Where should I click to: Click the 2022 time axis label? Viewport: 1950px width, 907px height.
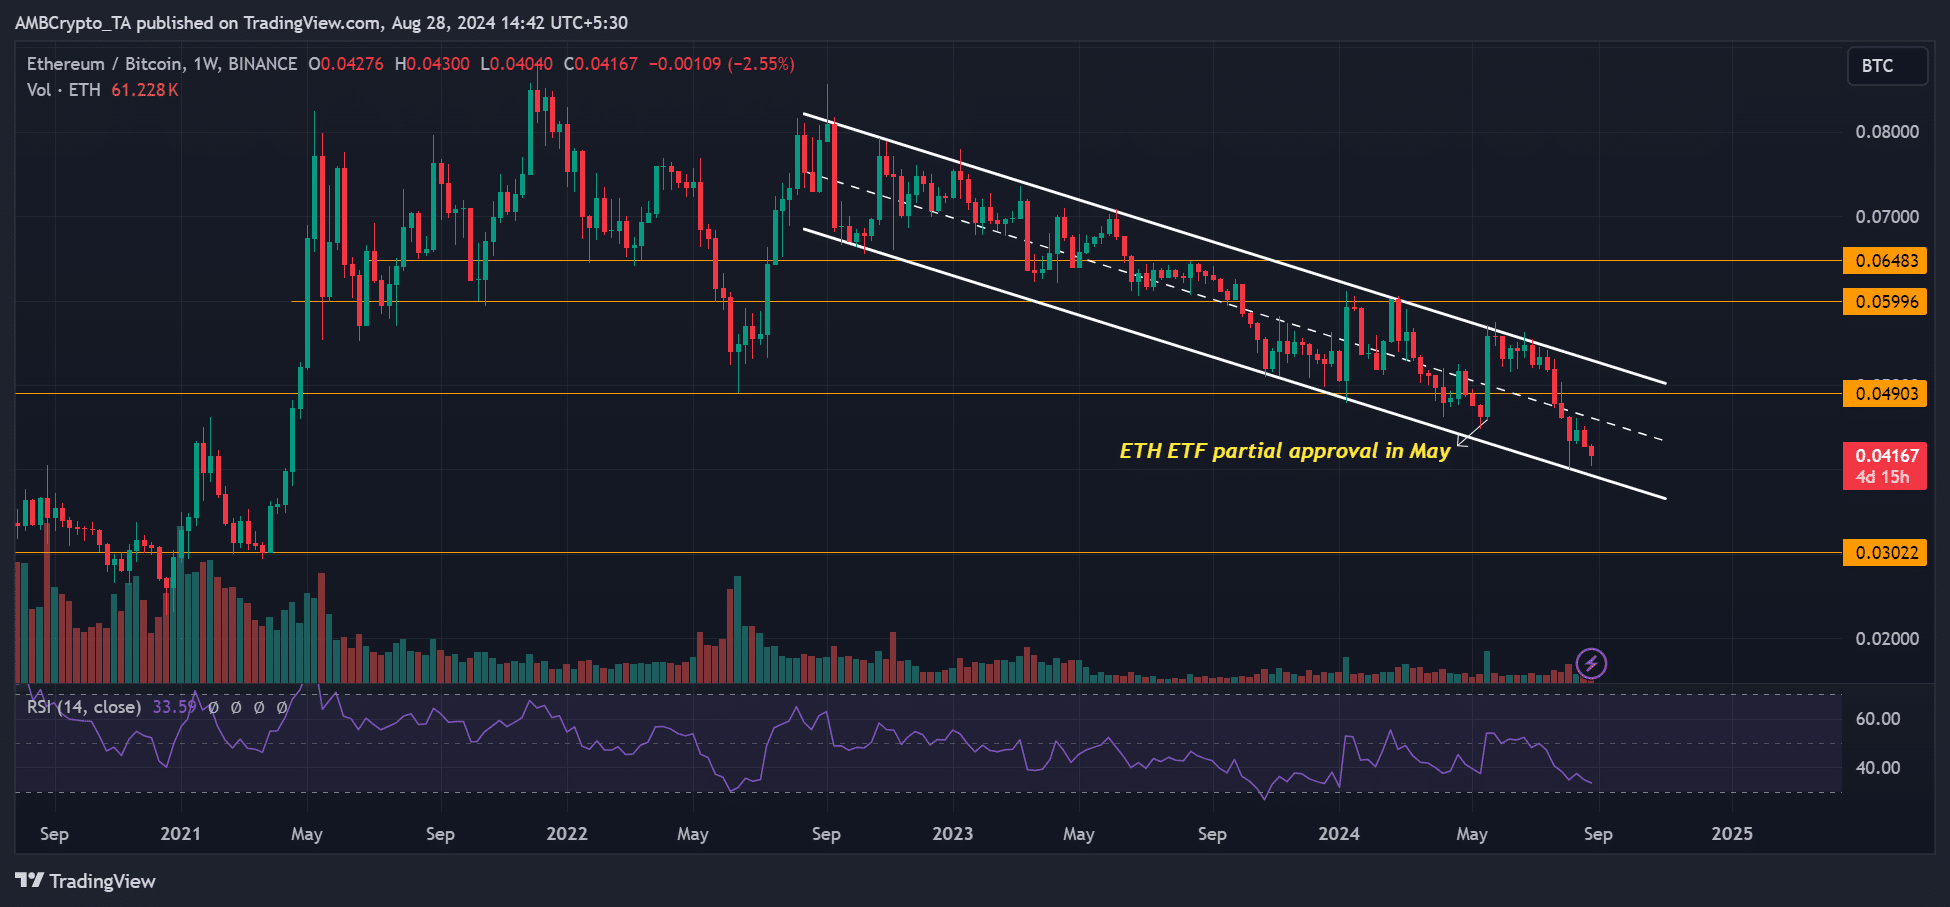tap(567, 834)
